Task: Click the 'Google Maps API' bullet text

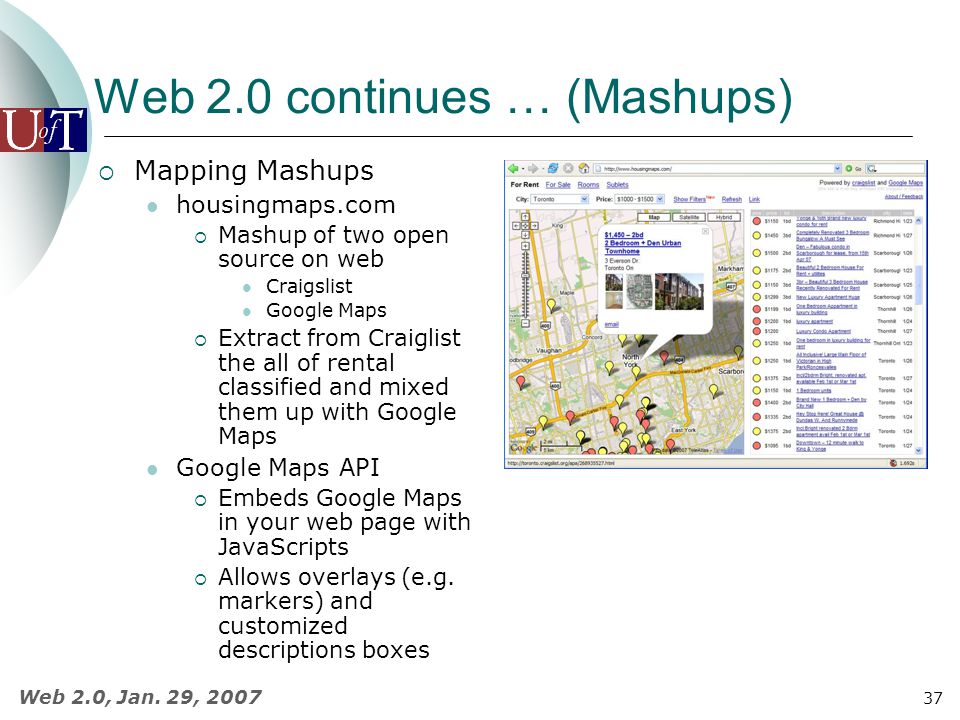Action: [x=277, y=468]
